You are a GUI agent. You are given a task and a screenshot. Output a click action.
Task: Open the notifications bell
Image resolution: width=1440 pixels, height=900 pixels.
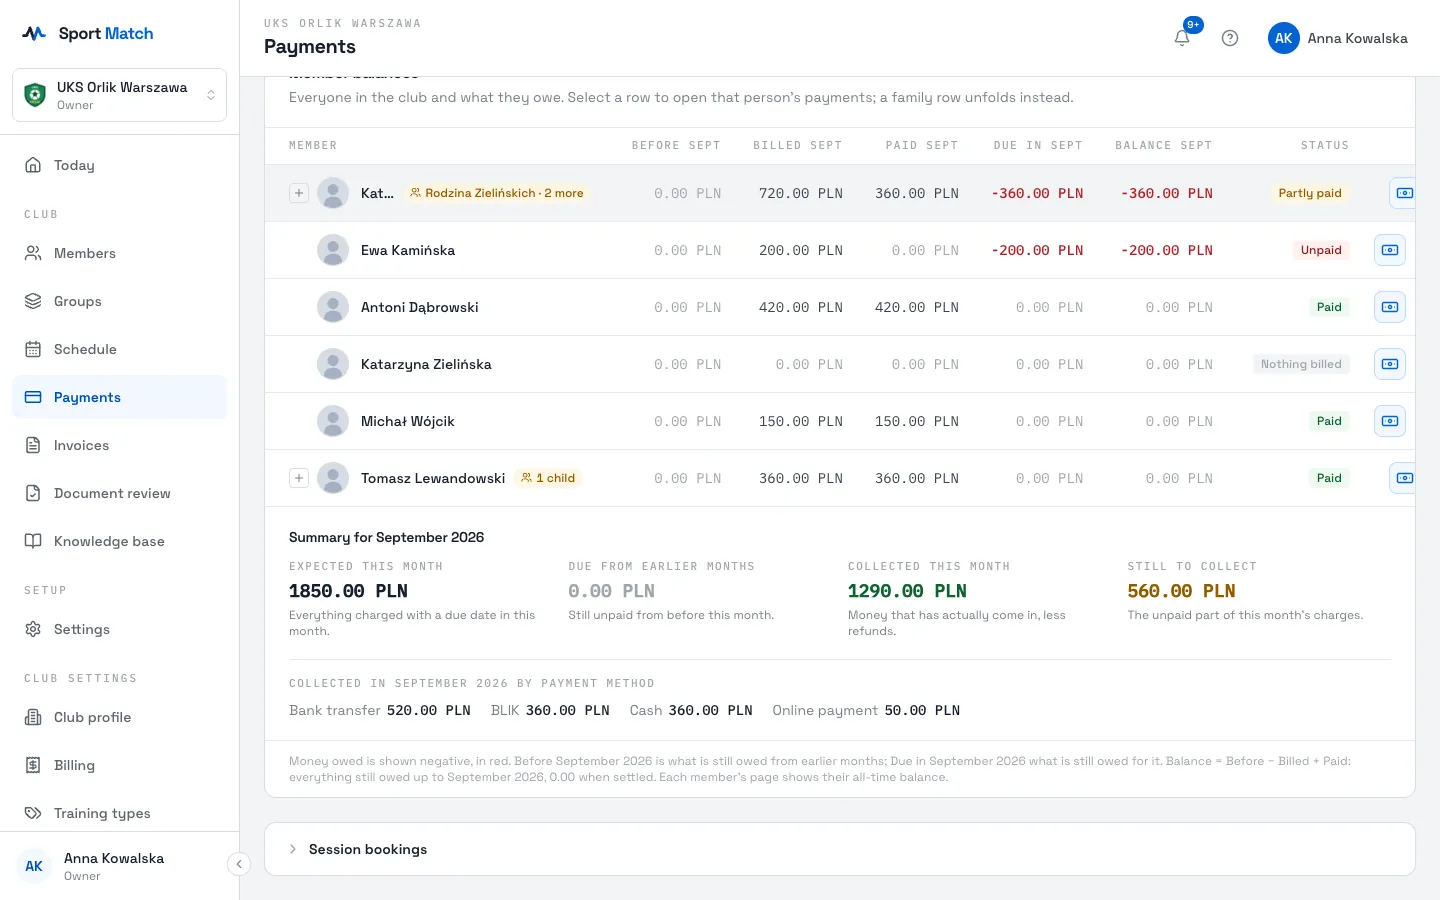click(x=1182, y=38)
